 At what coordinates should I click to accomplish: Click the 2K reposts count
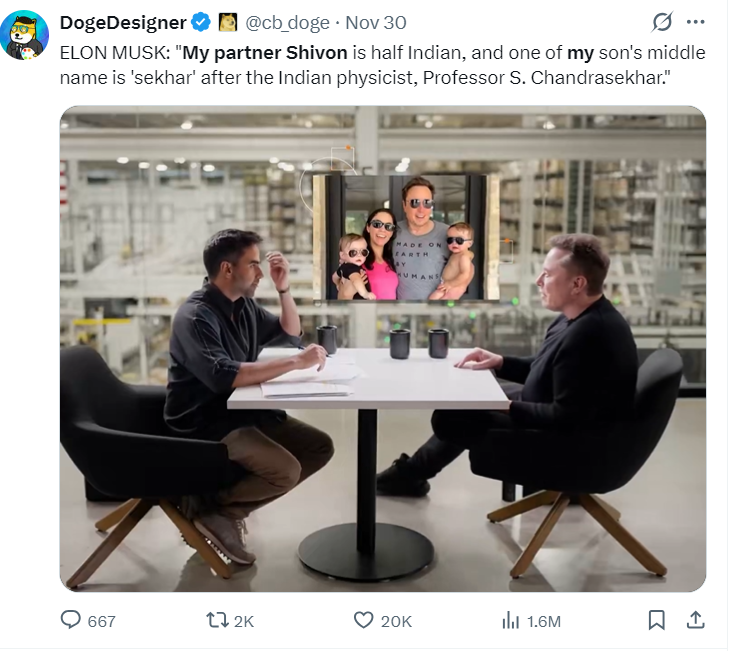point(243,621)
